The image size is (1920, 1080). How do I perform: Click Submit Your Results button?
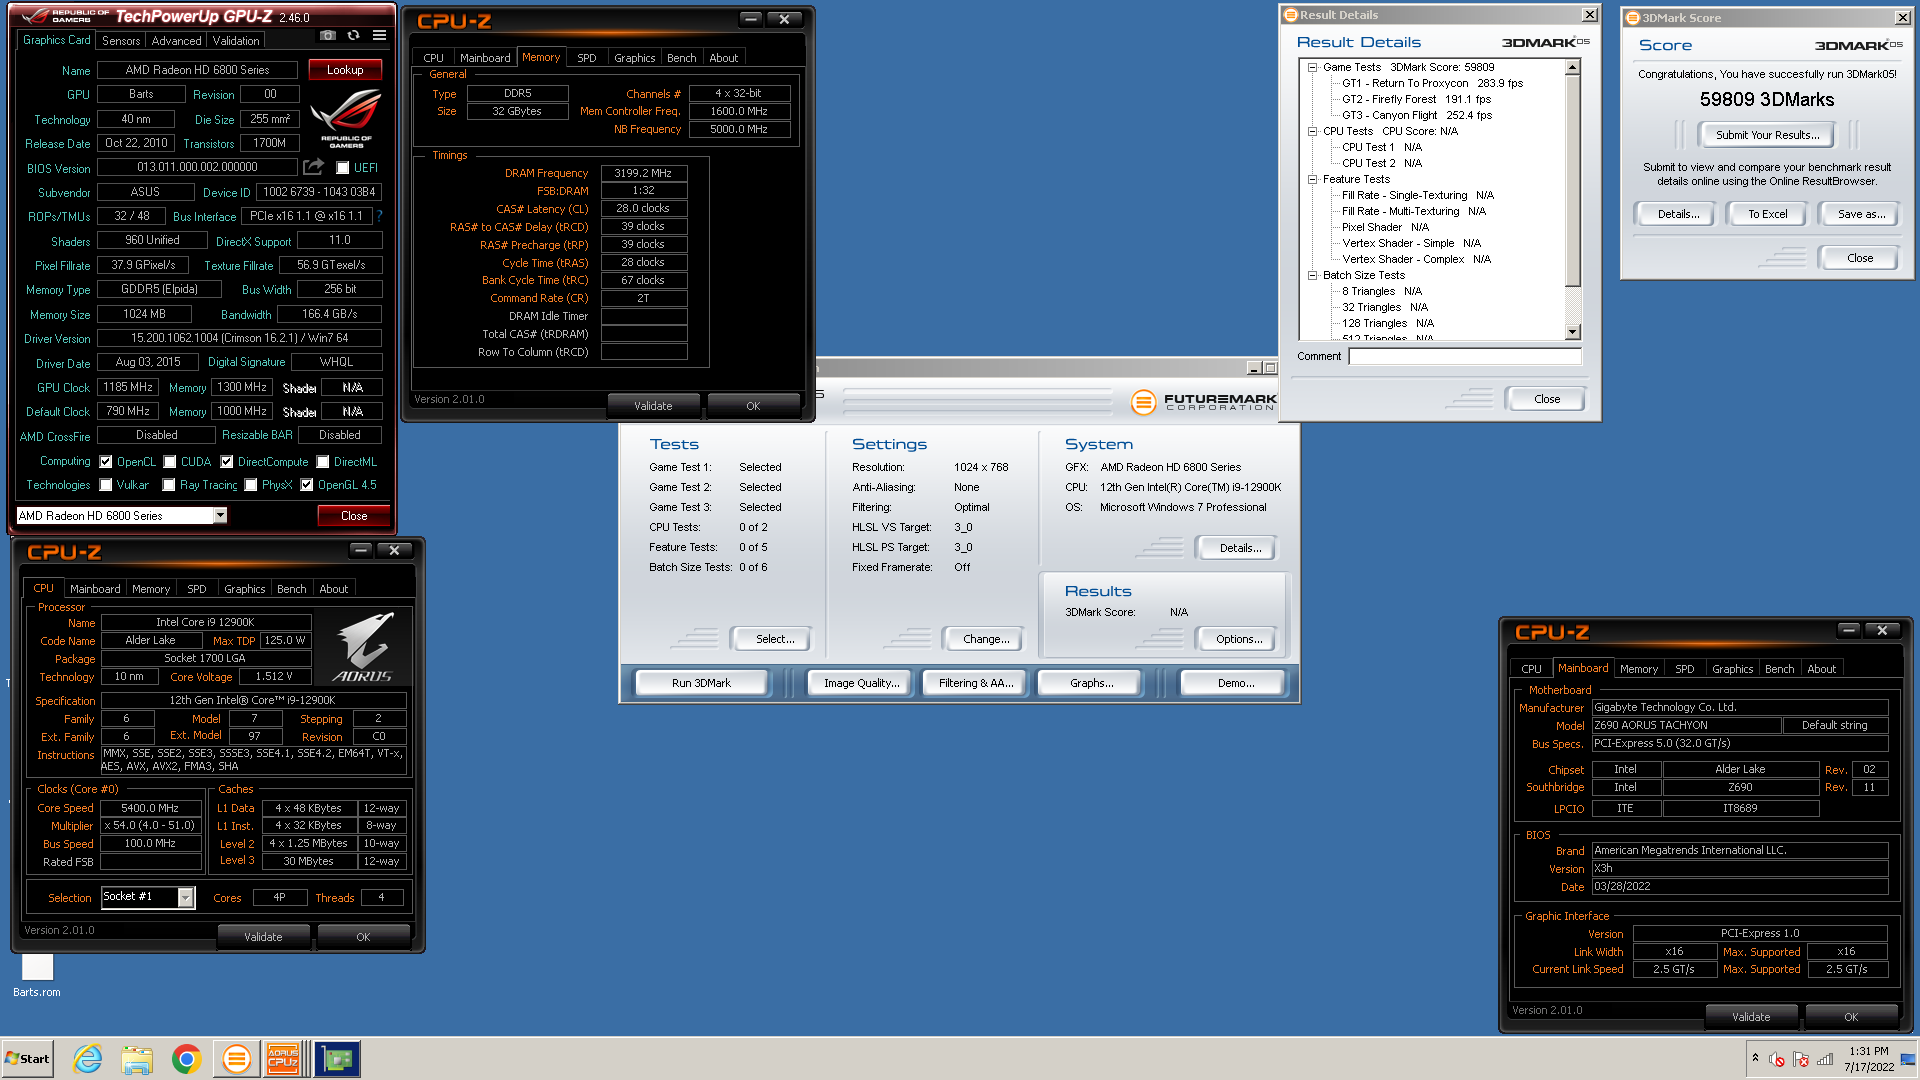[x=1767, y=135]
